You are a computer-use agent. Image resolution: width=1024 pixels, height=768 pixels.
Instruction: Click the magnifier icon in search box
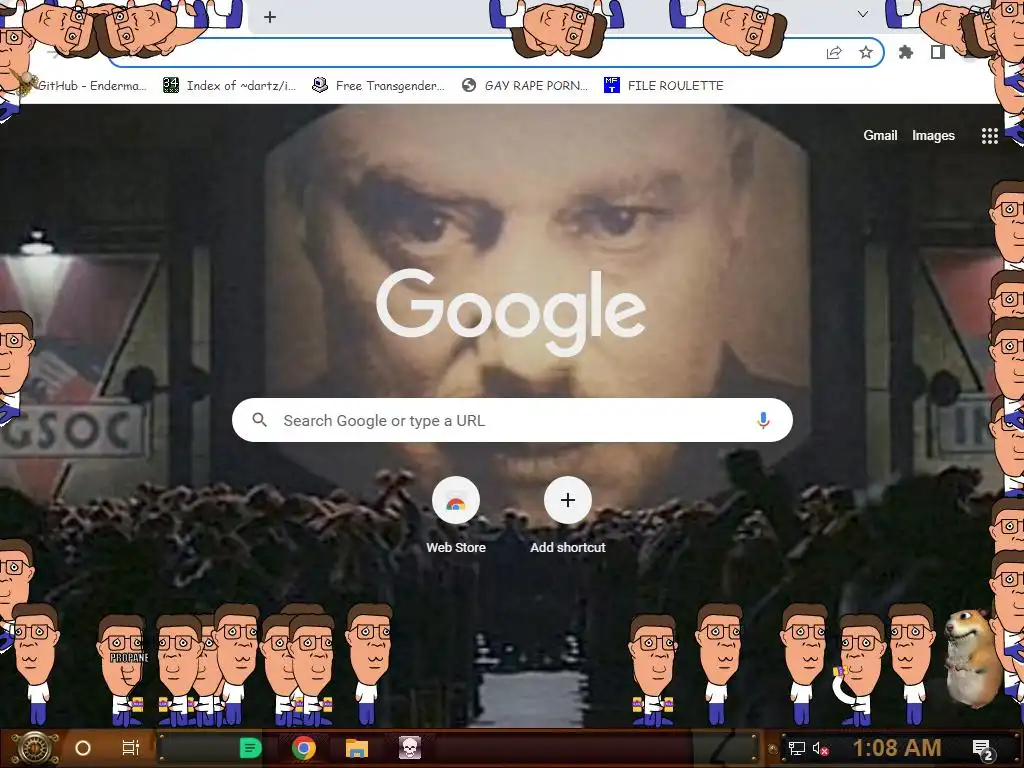pos(259,420)
